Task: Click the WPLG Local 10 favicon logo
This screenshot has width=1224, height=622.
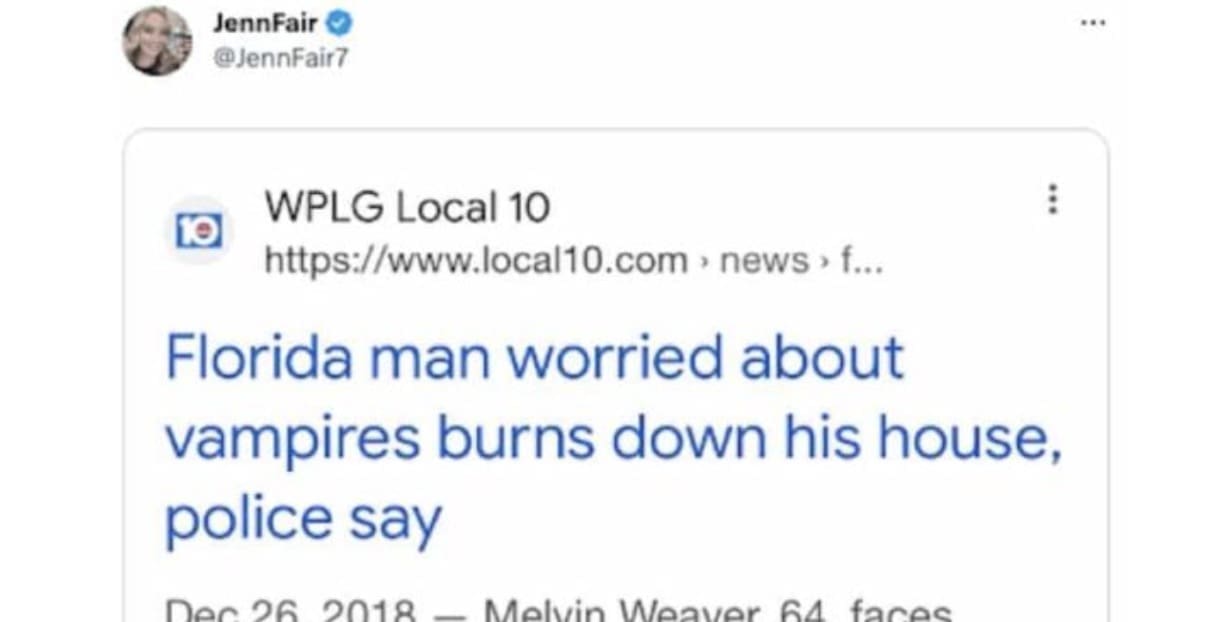Action: click(198, 231)
